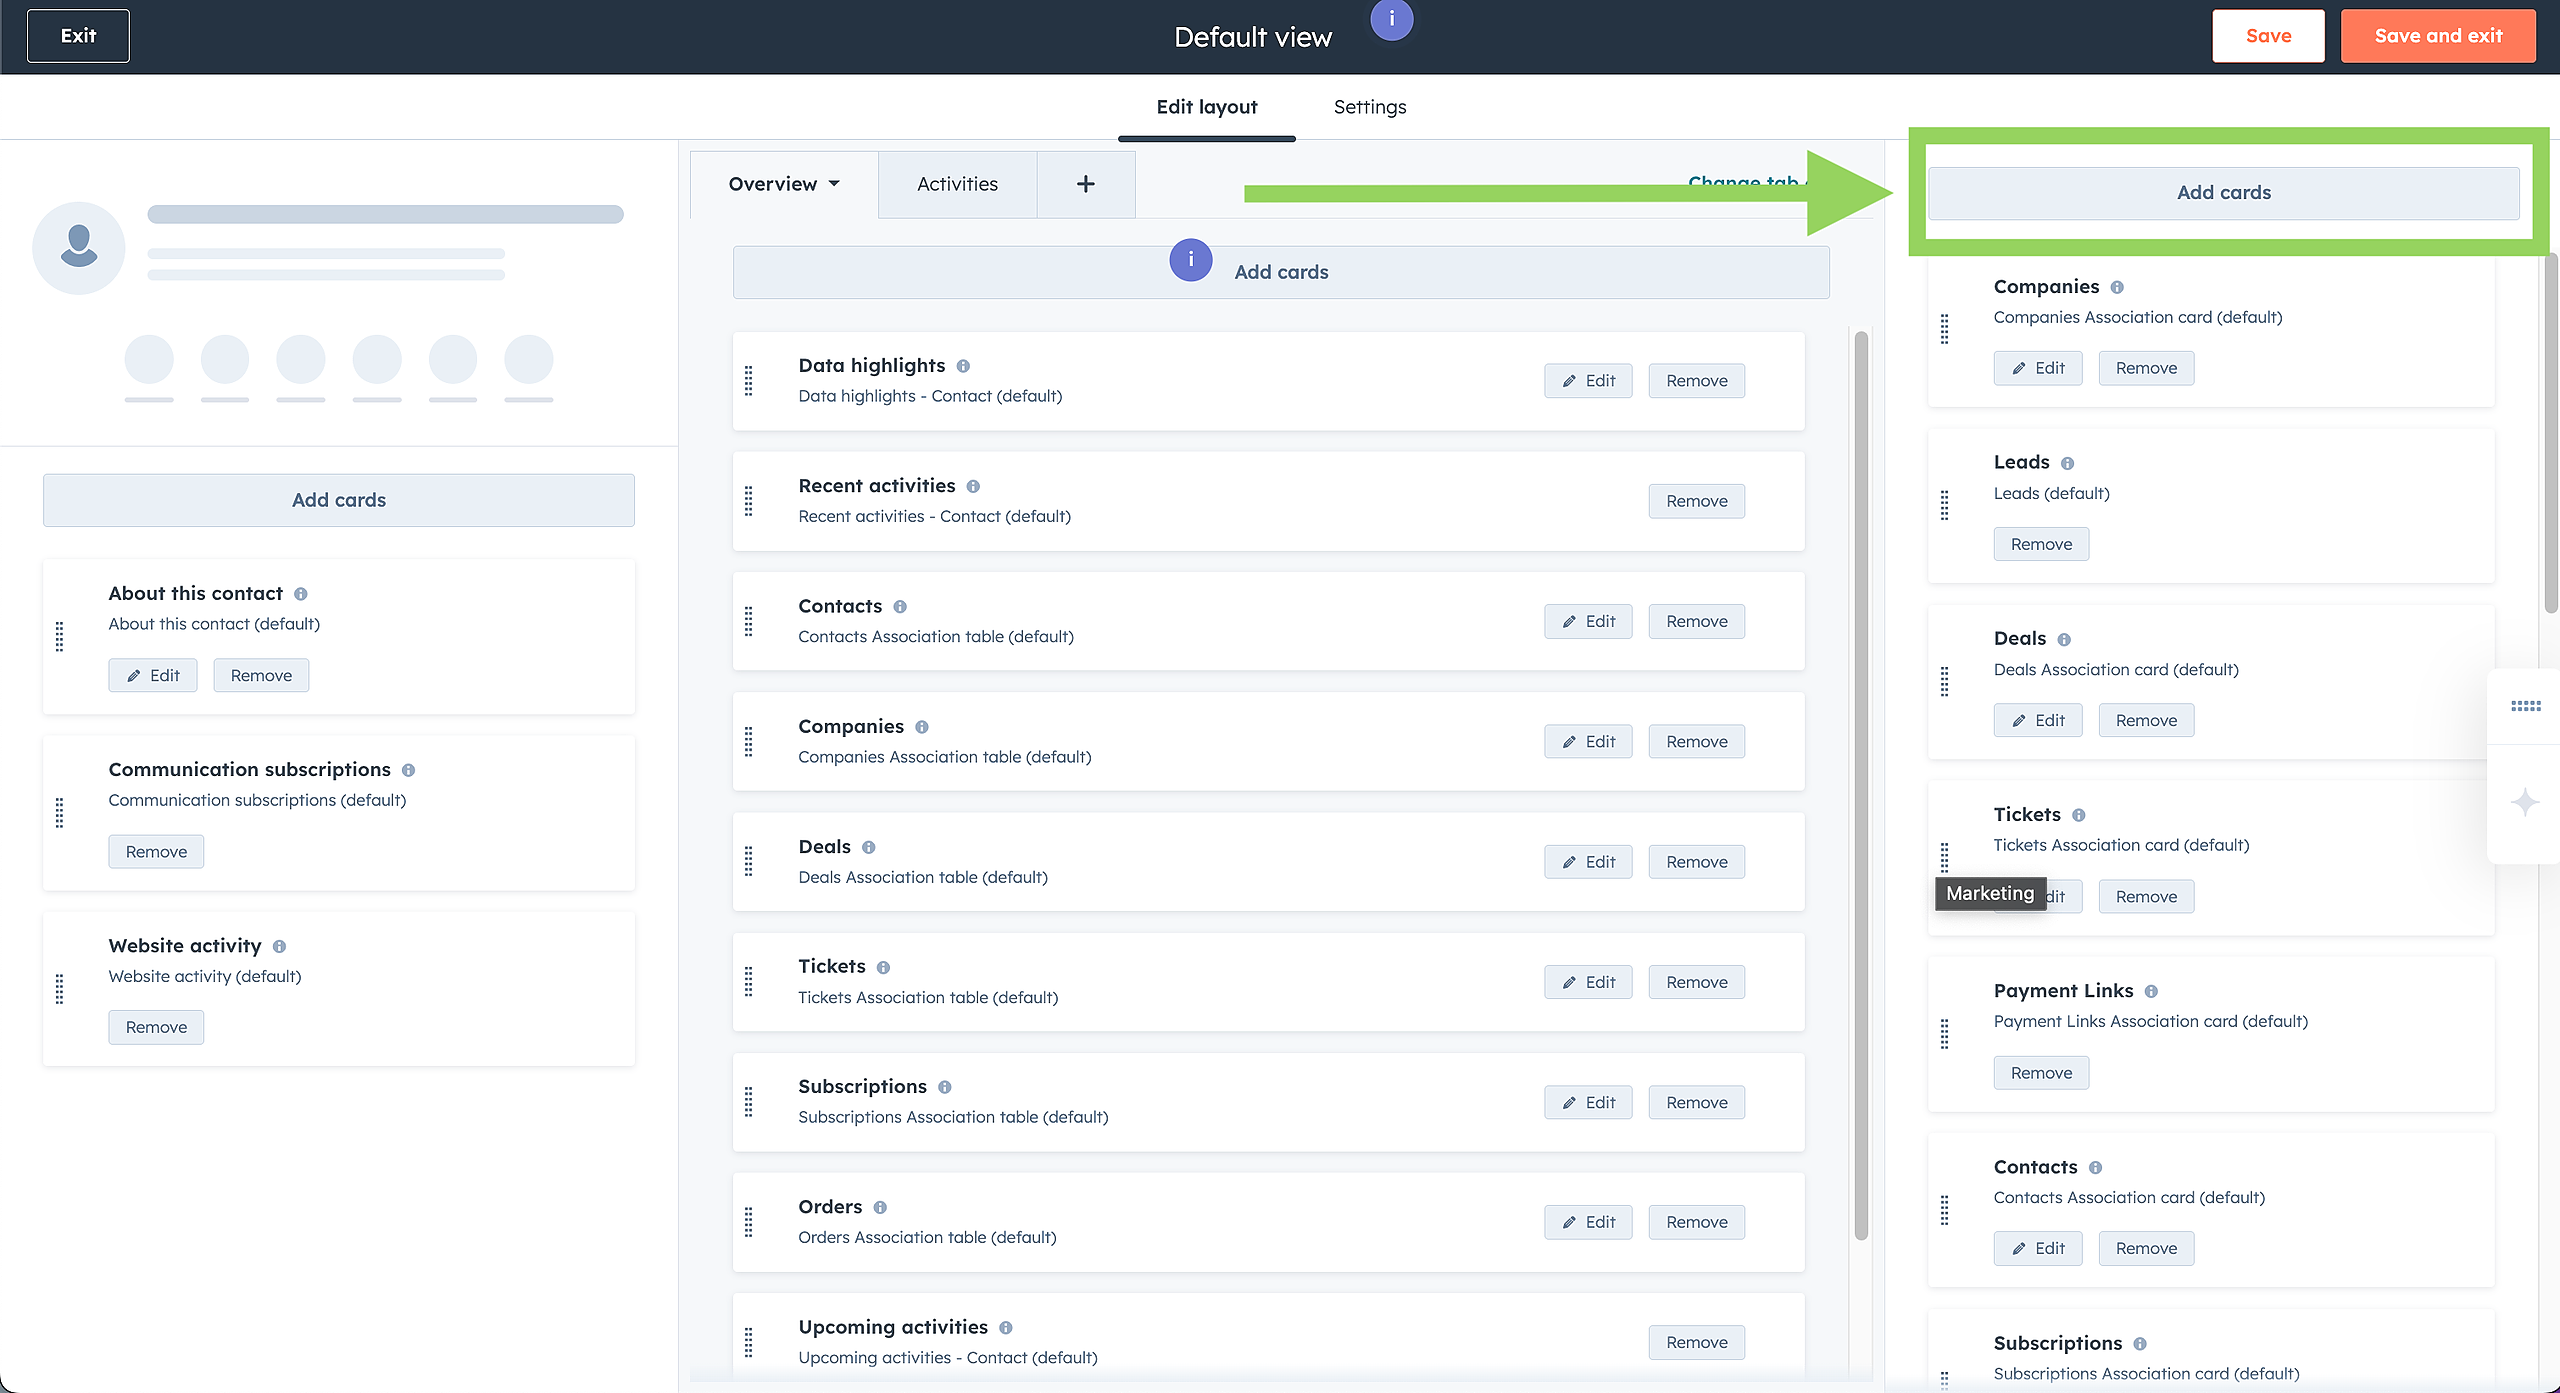Click drag handle of Recent activities card

(x=749, y=501)
